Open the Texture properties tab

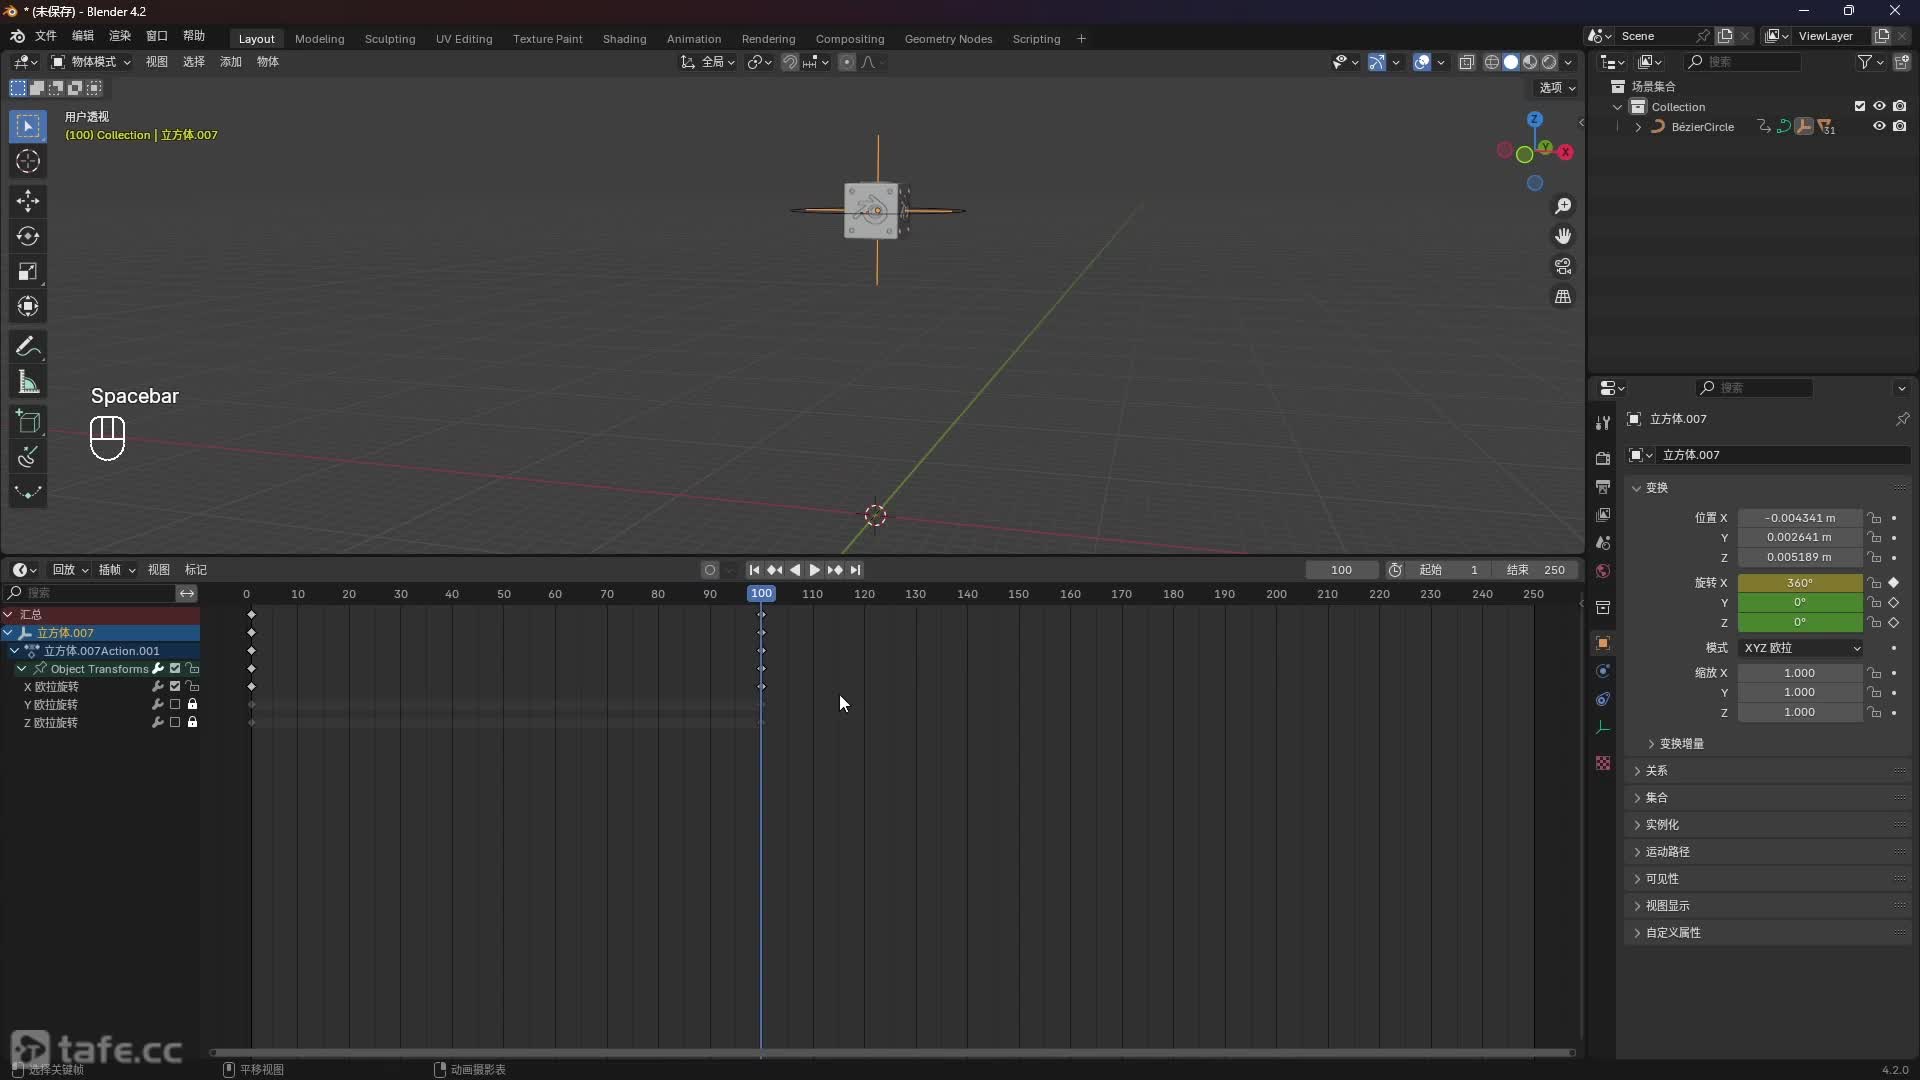pyautogui.click(x=1603, y=763)
